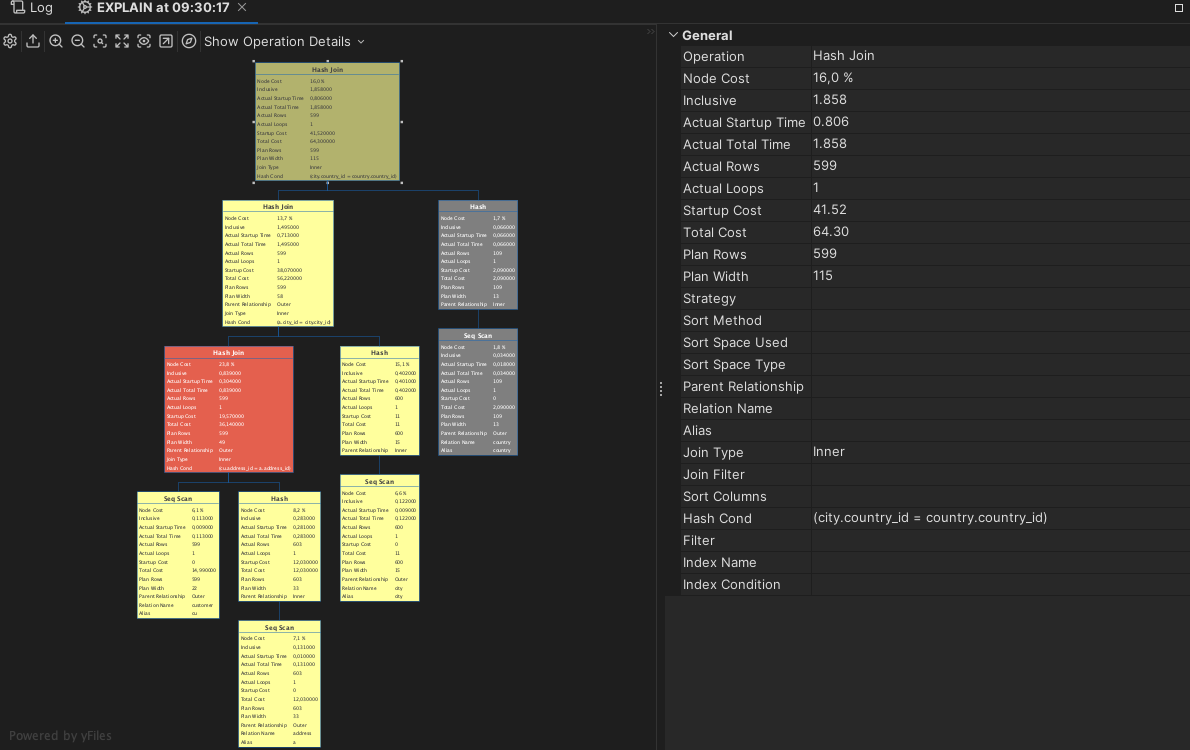Collapse the General section

point(673,35)
